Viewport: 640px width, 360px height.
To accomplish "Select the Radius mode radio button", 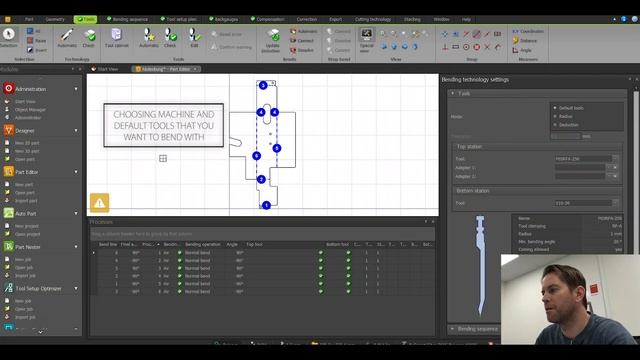I will (x=555, y=116).
